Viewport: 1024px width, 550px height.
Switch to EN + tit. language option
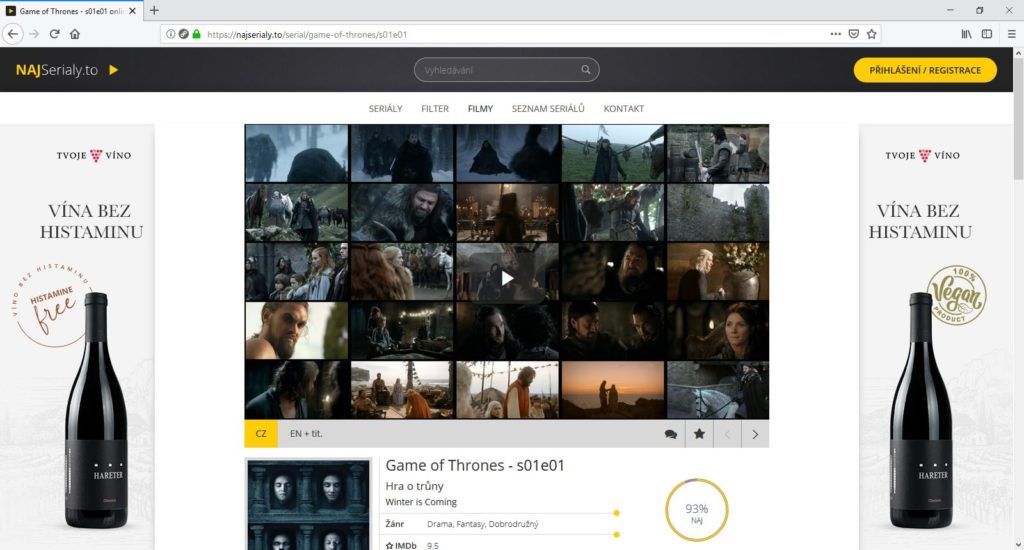[x=306, y=434]
